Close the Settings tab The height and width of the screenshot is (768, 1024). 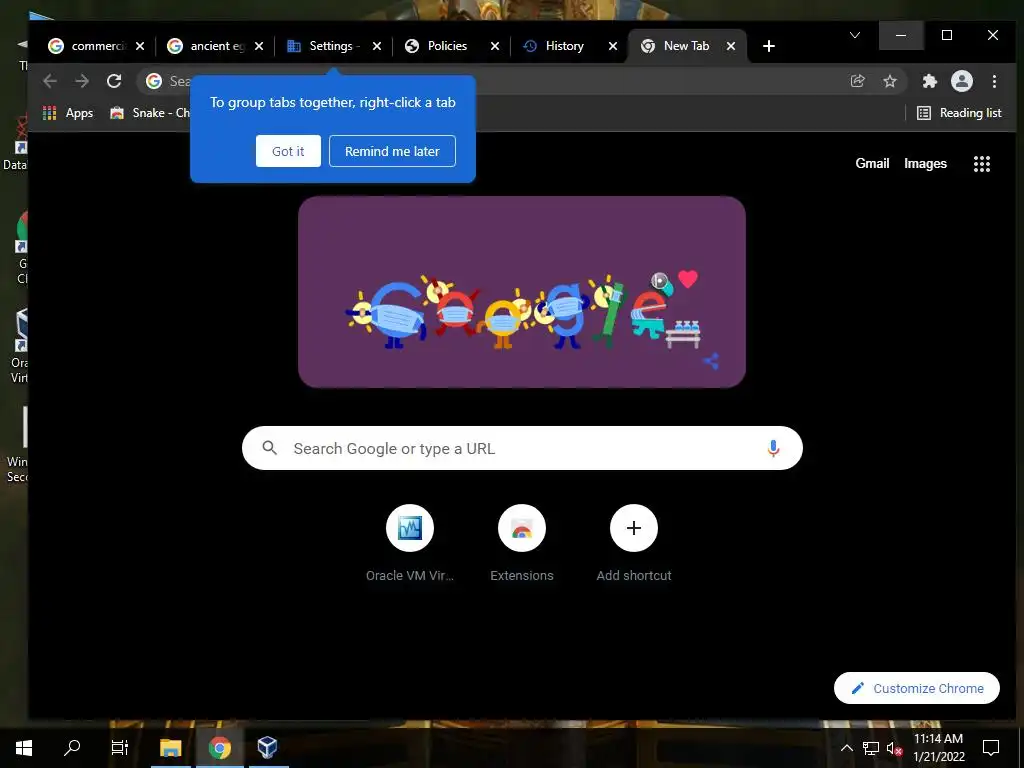coord(377,46)
